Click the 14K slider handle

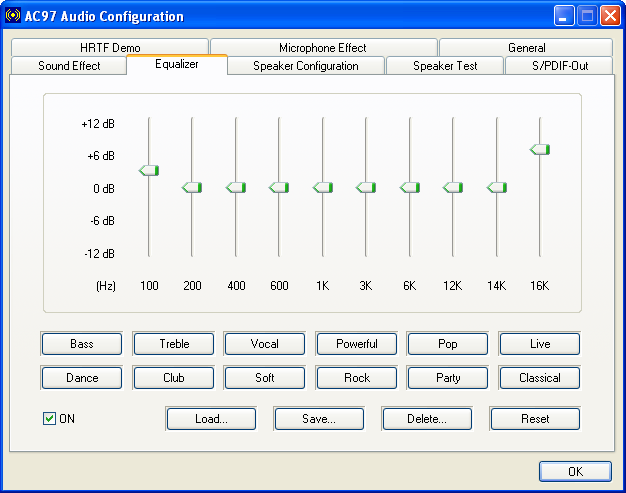point(497,188)
